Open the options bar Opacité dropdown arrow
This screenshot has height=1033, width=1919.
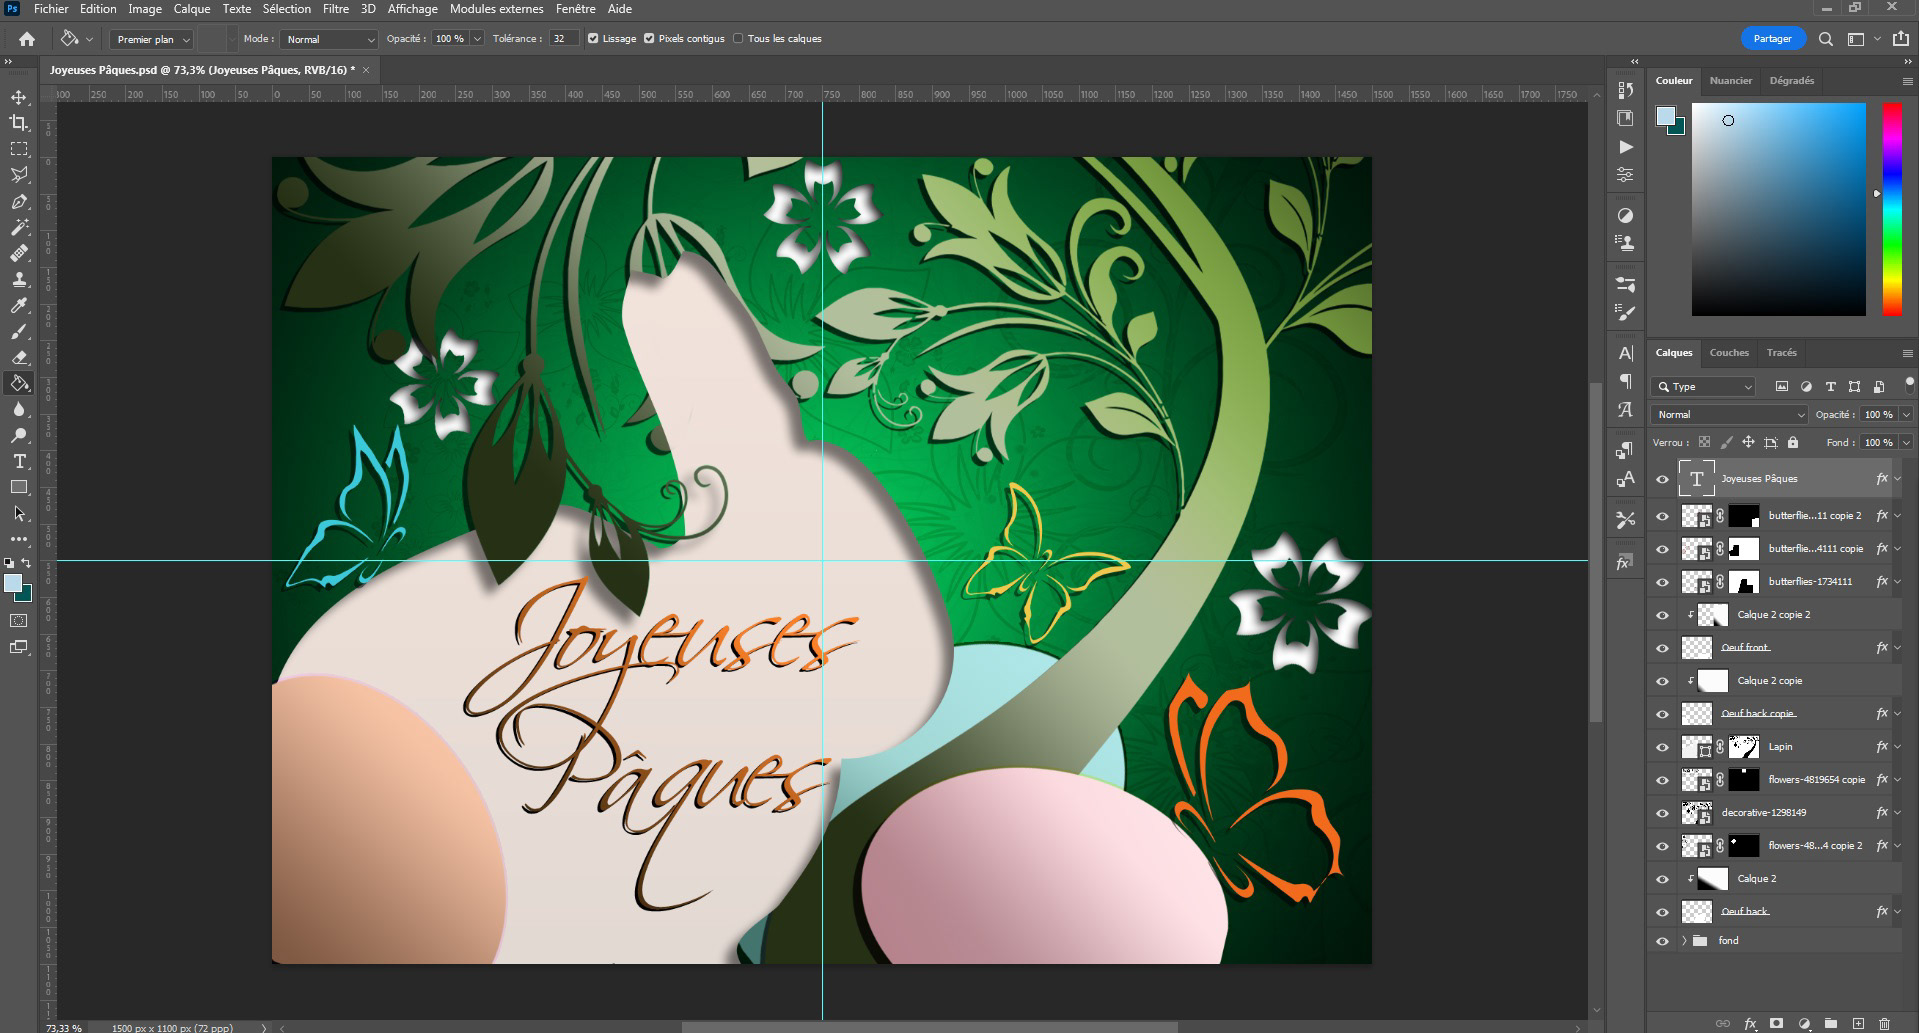pyautogui.click(x=477, y=39)
